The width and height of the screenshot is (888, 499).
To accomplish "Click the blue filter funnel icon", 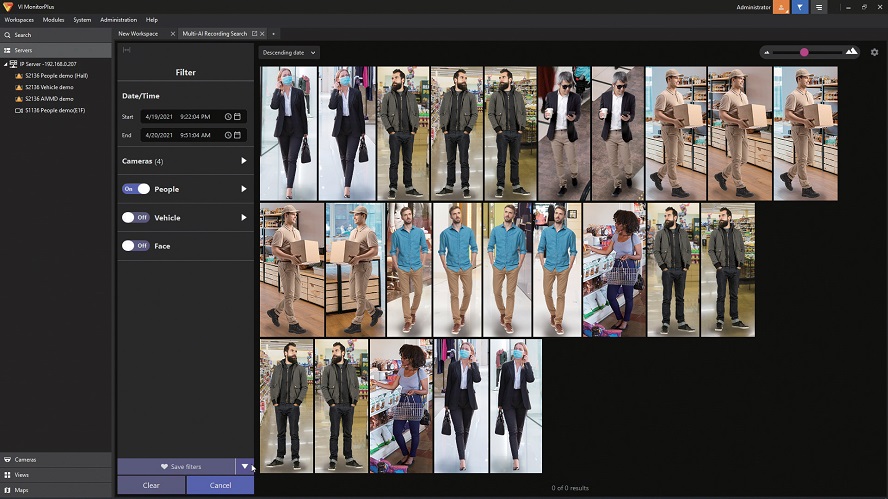I will [x=800, y=7].
